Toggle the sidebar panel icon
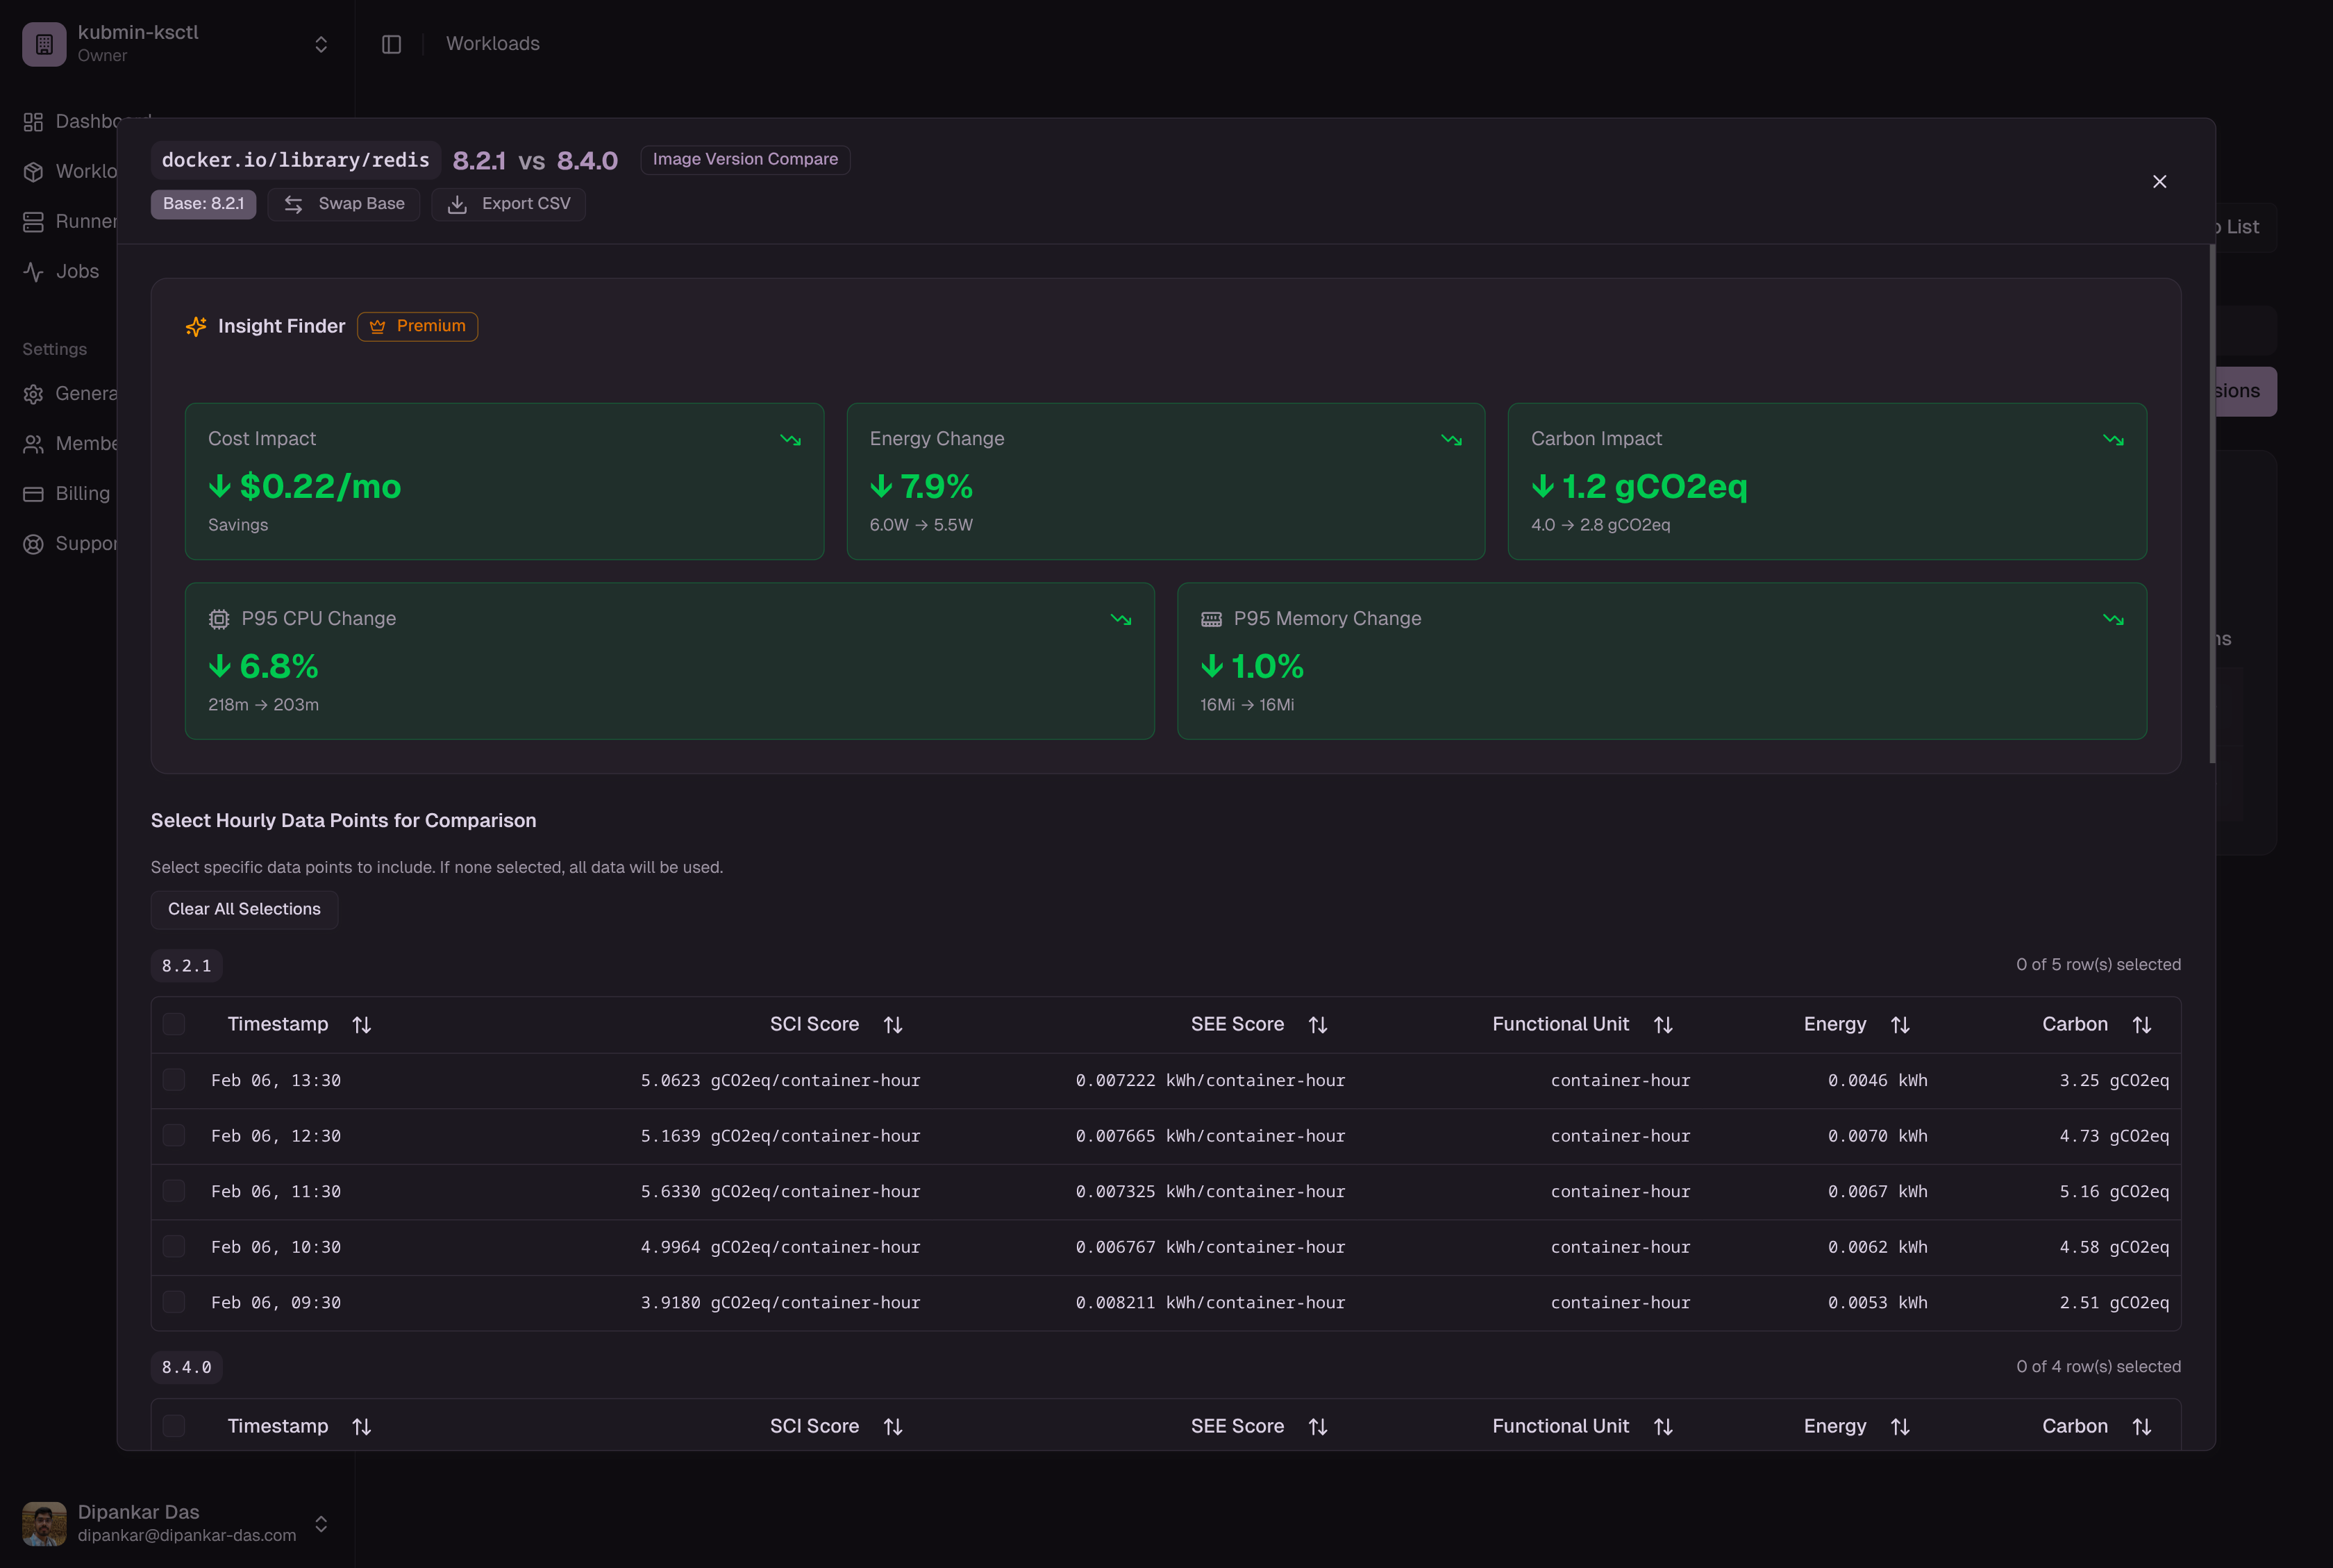This screenshot has height=1568, width=2333. 391,44
